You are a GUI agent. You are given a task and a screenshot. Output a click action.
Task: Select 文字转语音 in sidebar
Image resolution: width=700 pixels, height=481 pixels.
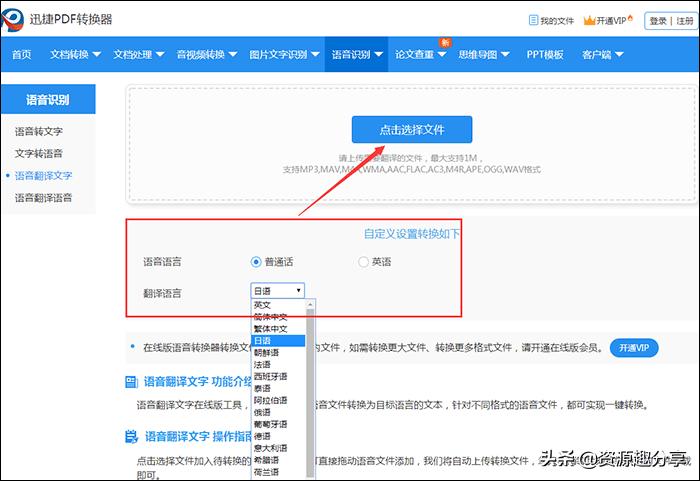39,154
